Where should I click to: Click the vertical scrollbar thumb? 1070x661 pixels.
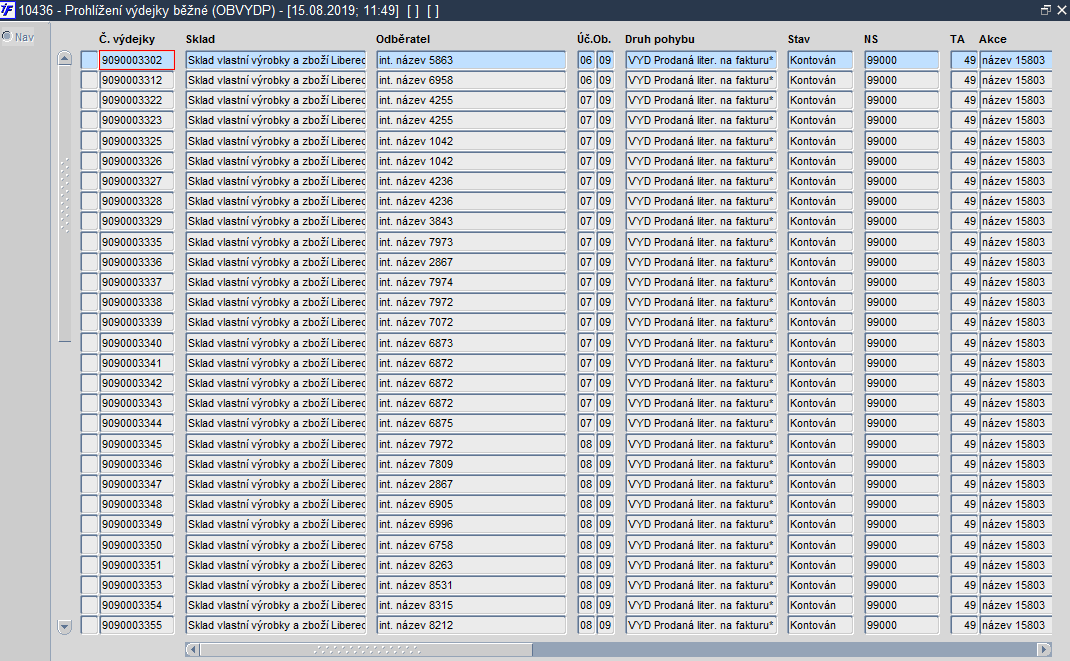coord(65,203)
